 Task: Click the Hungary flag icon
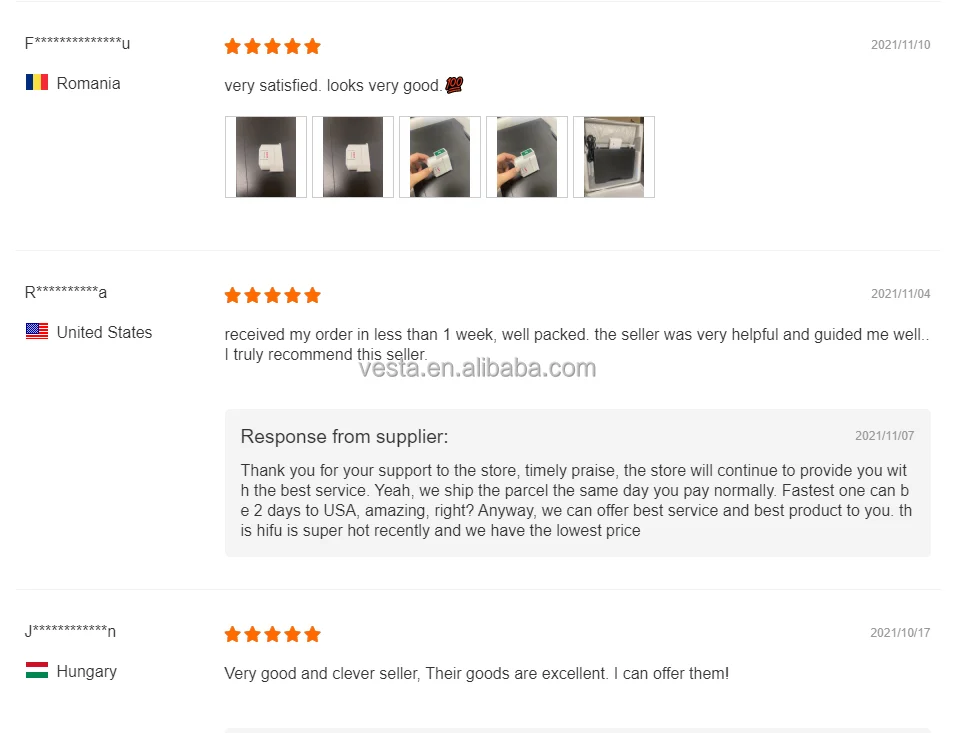(x=37, y=671)
